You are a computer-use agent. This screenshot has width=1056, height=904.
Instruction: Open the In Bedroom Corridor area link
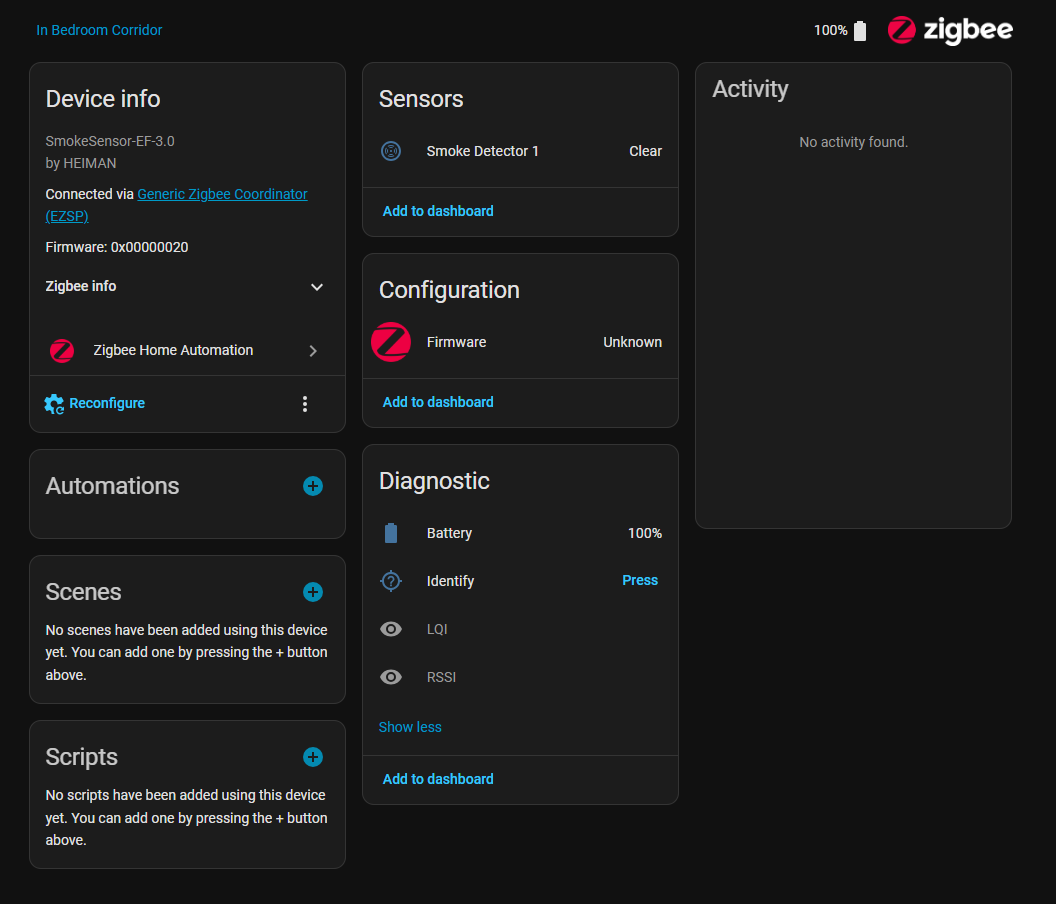pos(99,30)
